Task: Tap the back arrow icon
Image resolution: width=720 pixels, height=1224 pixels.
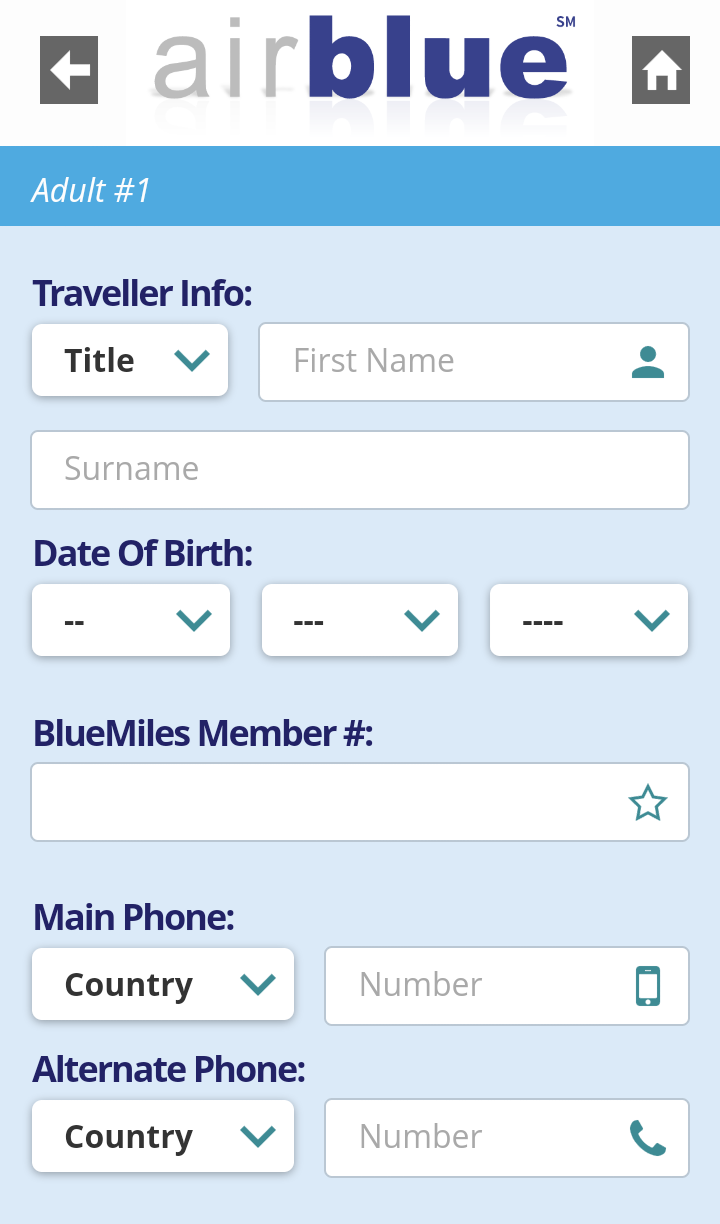Action: pyautogui.click(x=69, y=70)
